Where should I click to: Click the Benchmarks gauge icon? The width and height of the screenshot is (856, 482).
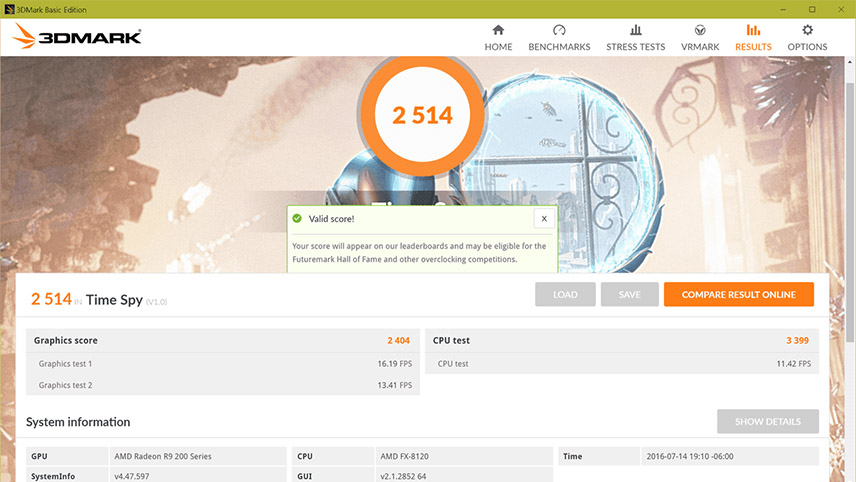[x=559, y=29]
